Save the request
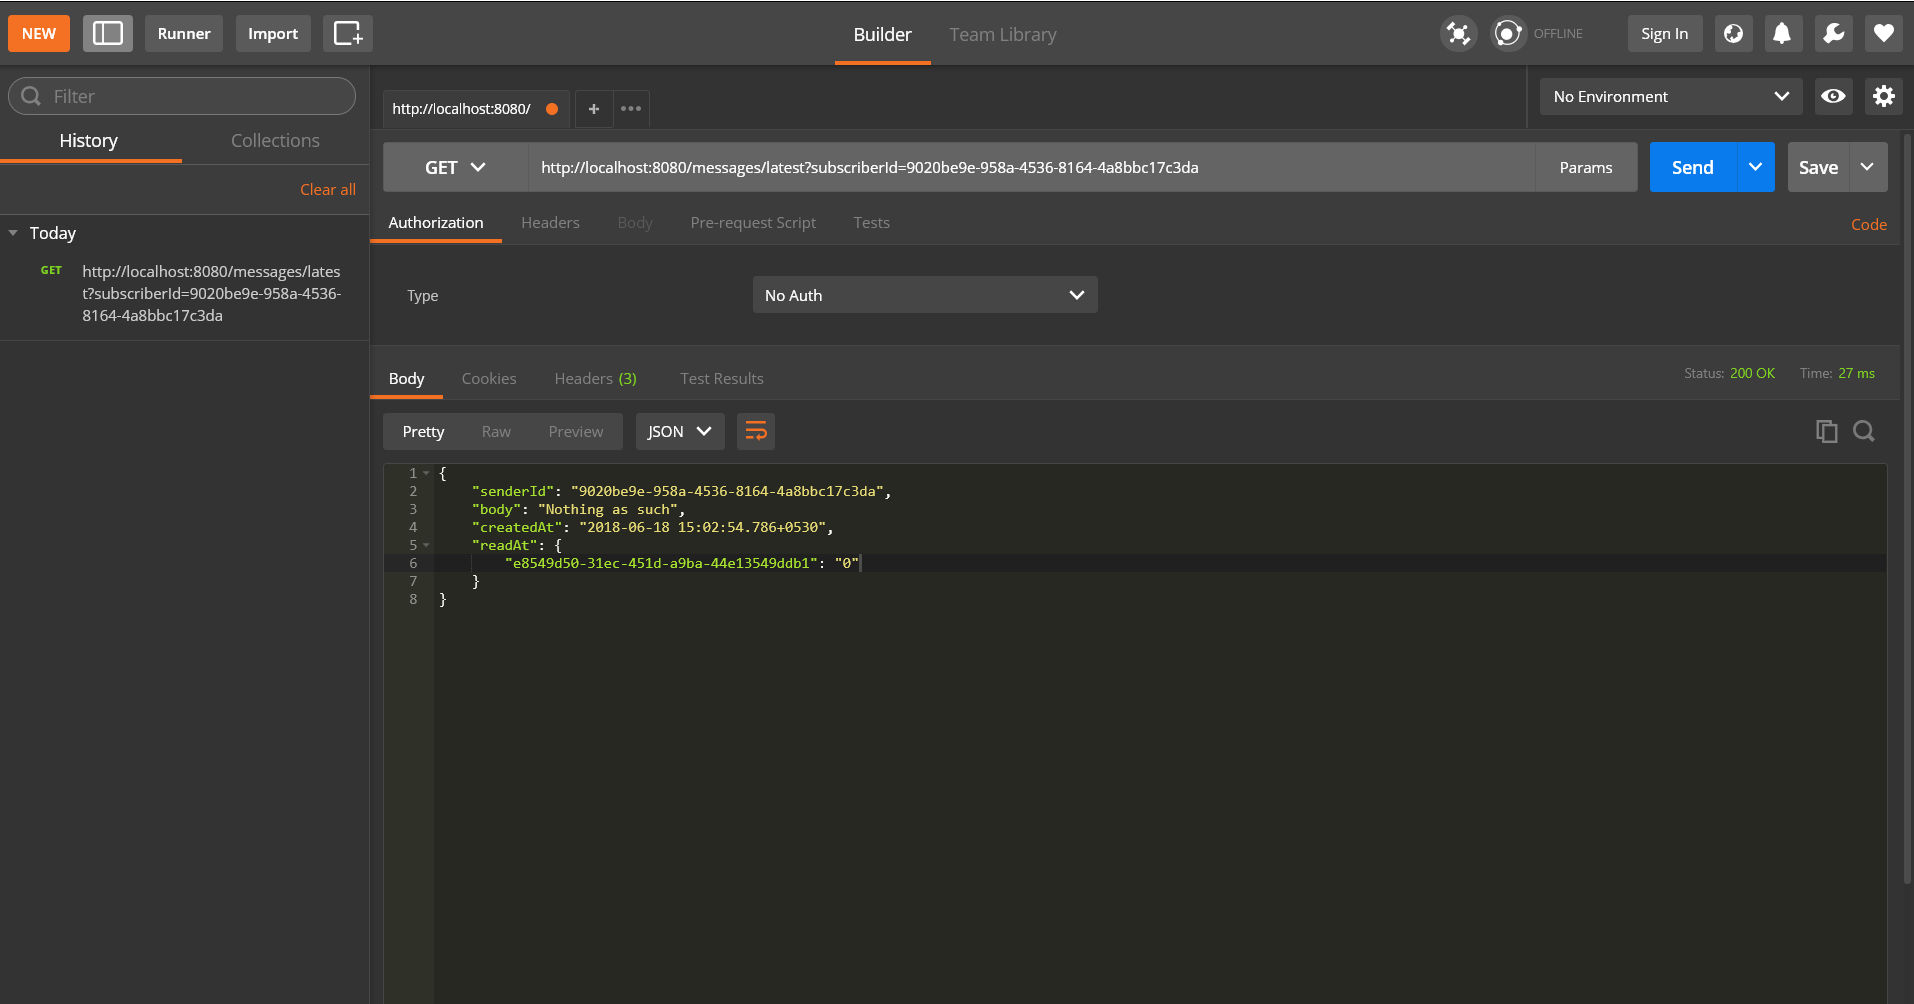The height and width of the screenshot is (1004, 1914). point(1819,167)
